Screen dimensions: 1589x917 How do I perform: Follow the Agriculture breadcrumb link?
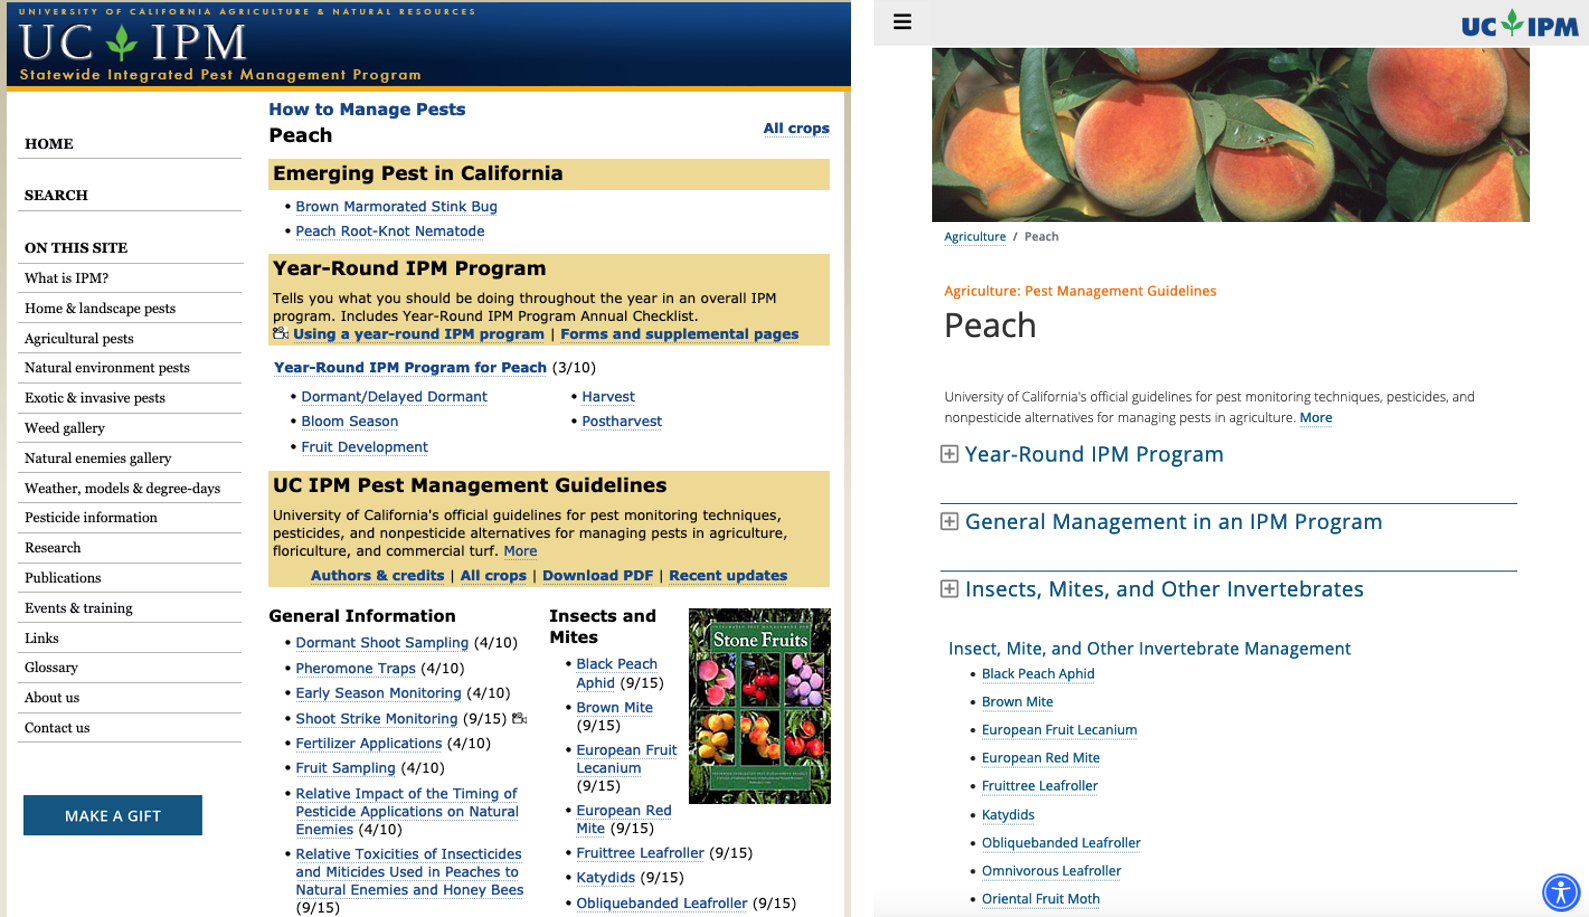[974, 237]
